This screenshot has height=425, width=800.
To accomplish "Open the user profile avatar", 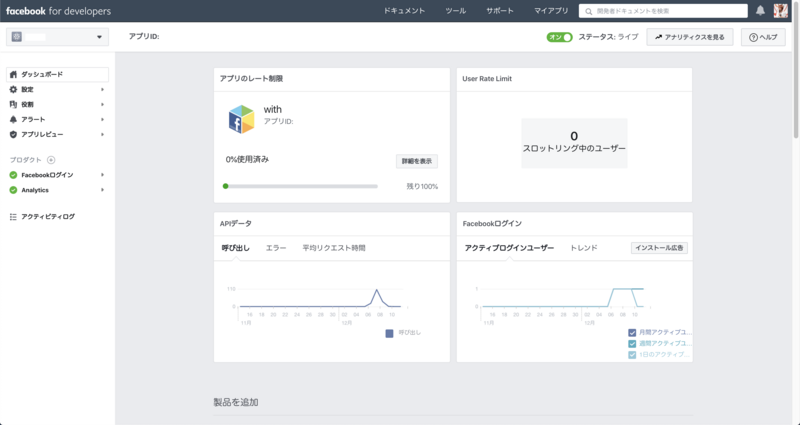I will click(x=781, y=11).
